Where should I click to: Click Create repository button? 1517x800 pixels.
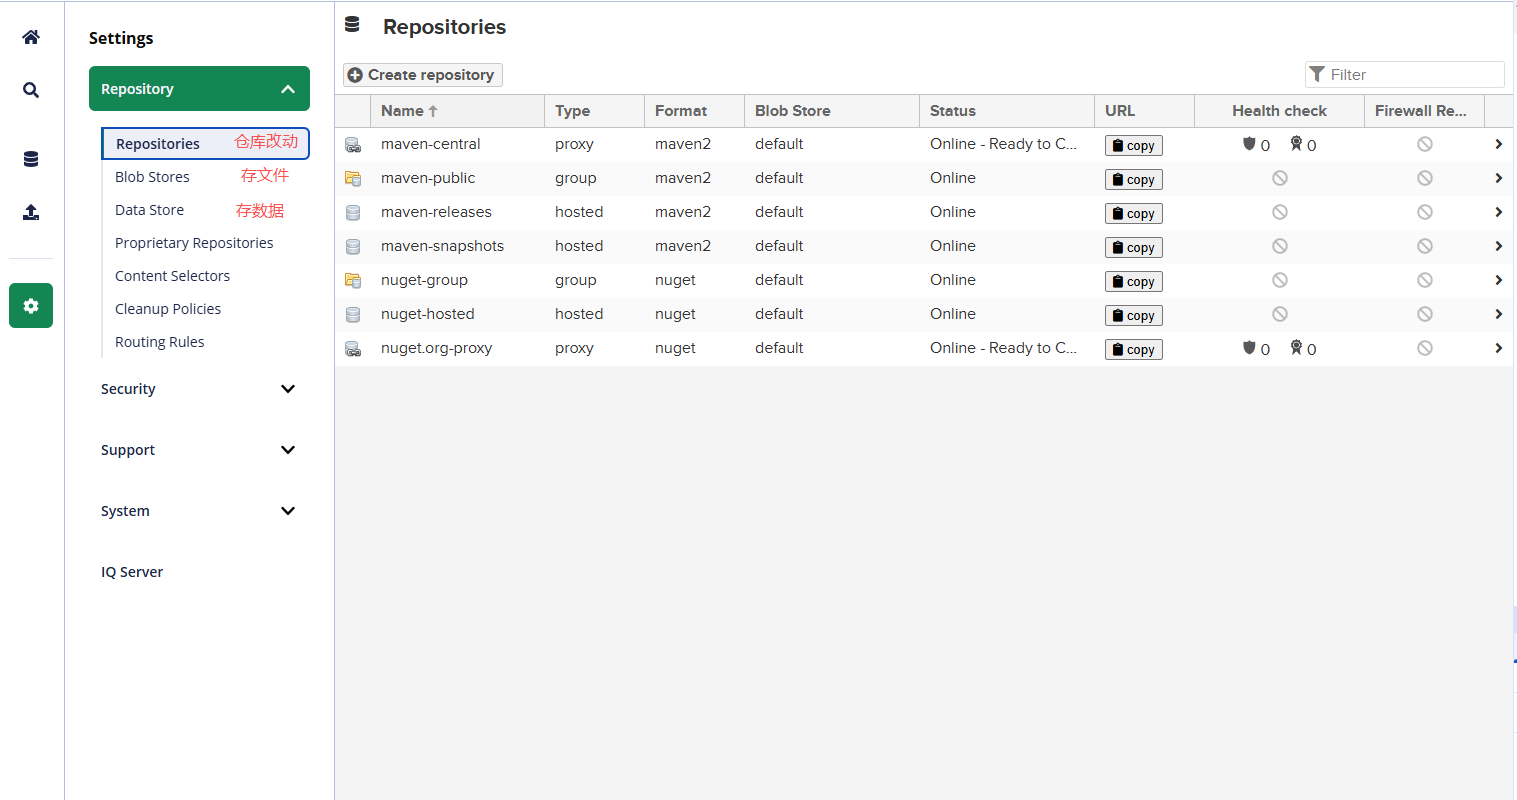[422, 75]
